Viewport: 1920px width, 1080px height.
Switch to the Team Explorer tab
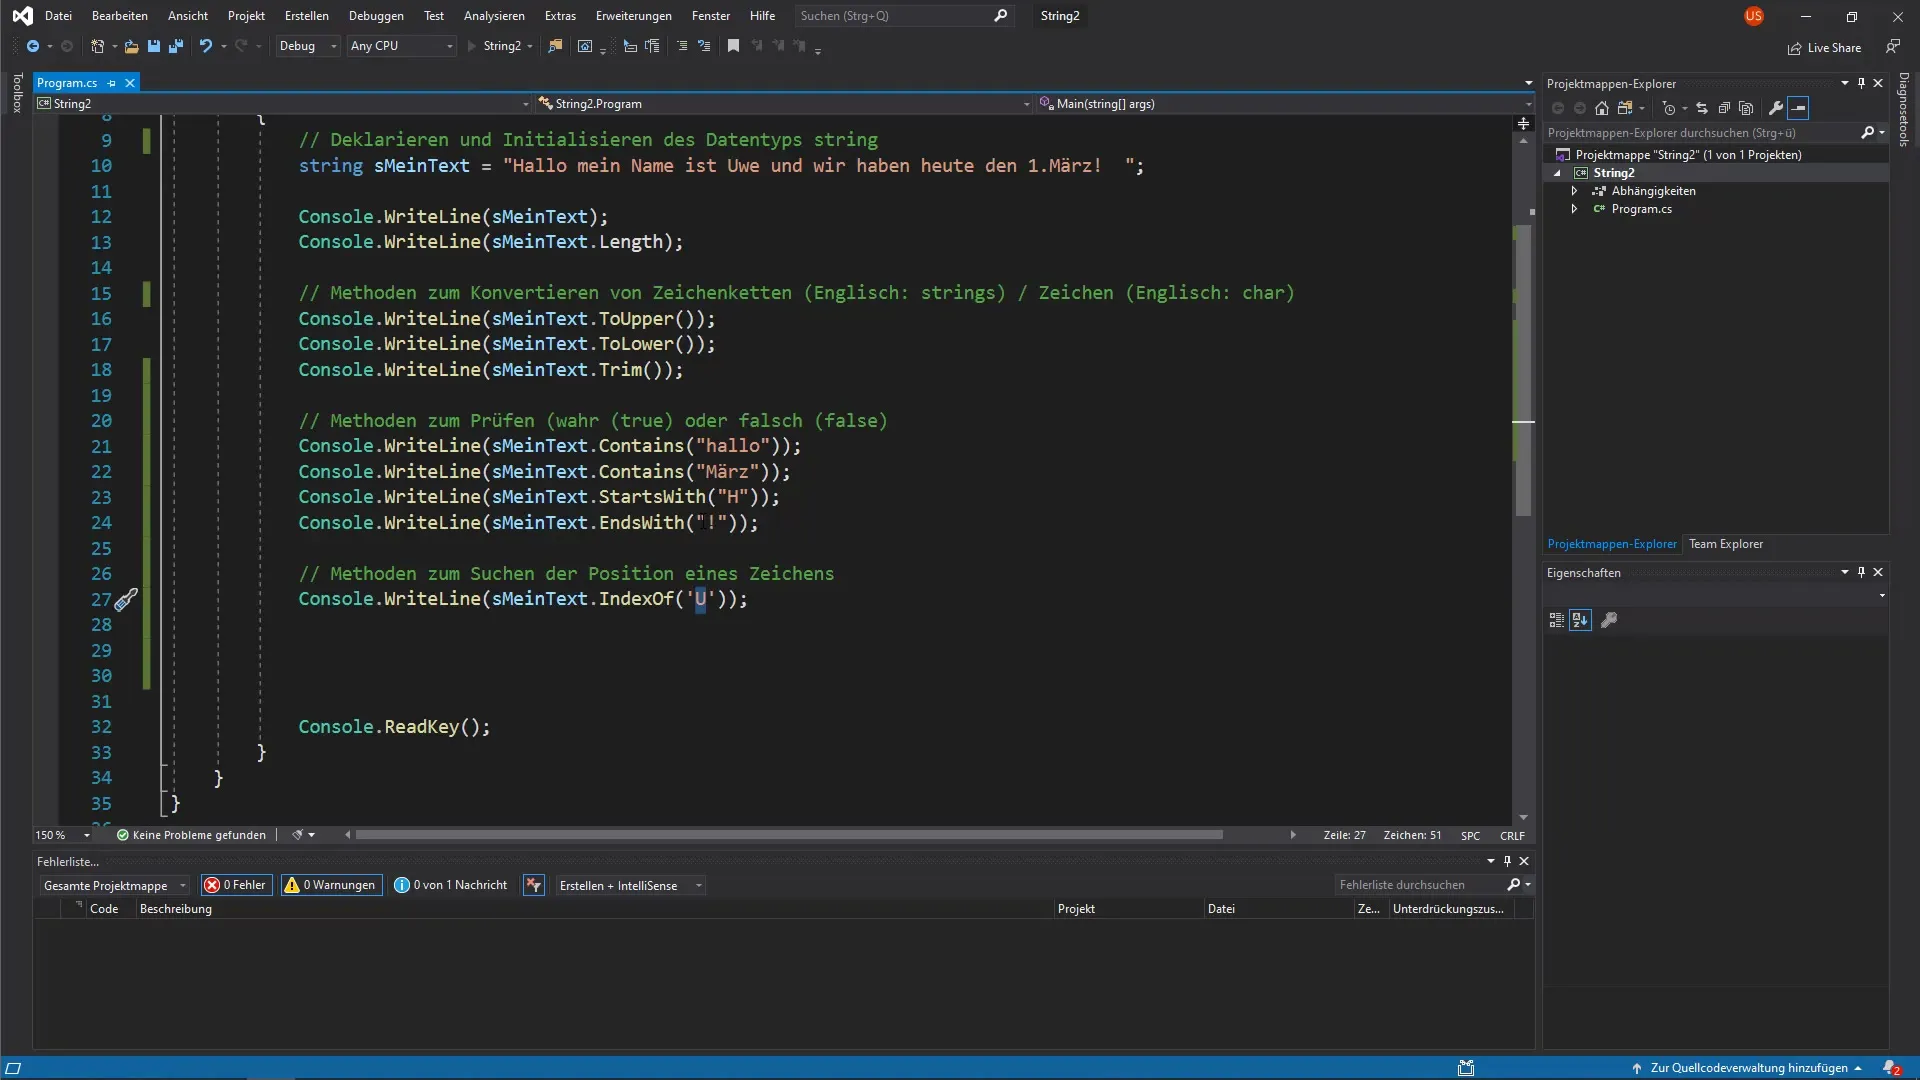1726,544
